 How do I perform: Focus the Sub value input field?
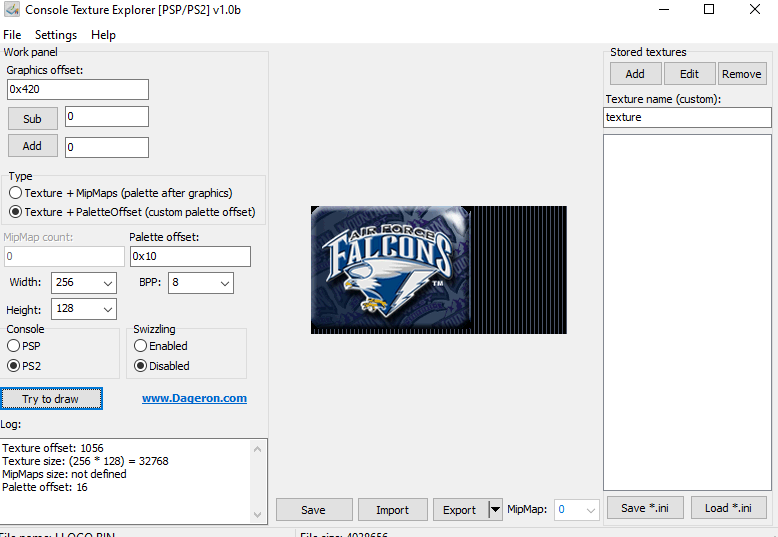tap(107, 117)
